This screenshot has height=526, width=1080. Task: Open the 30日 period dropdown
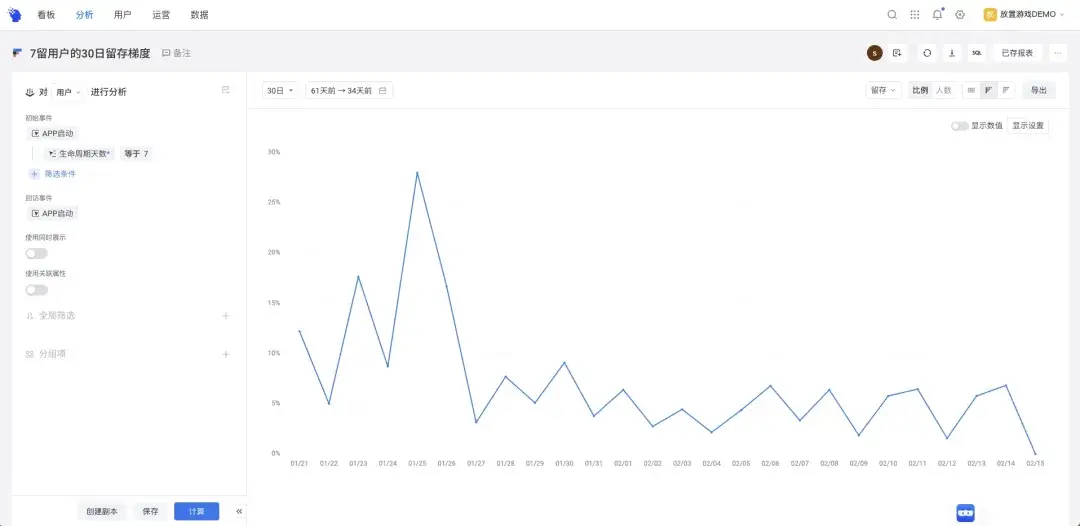click(280, 90)
